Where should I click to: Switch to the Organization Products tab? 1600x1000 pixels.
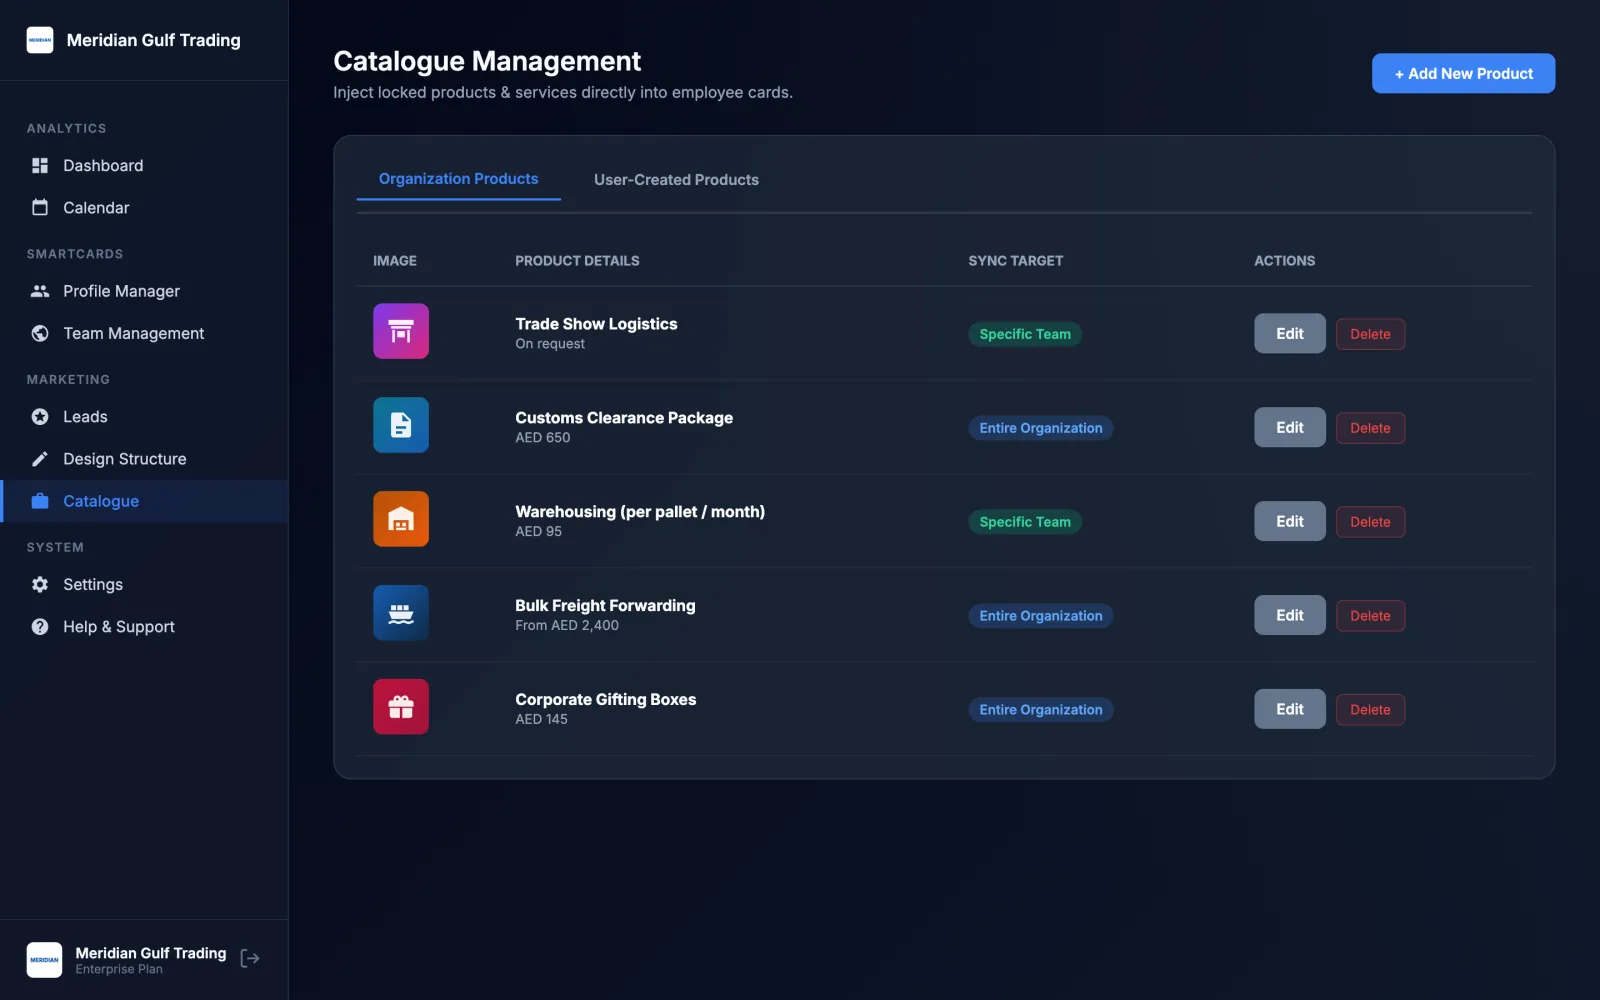(458, 179)
